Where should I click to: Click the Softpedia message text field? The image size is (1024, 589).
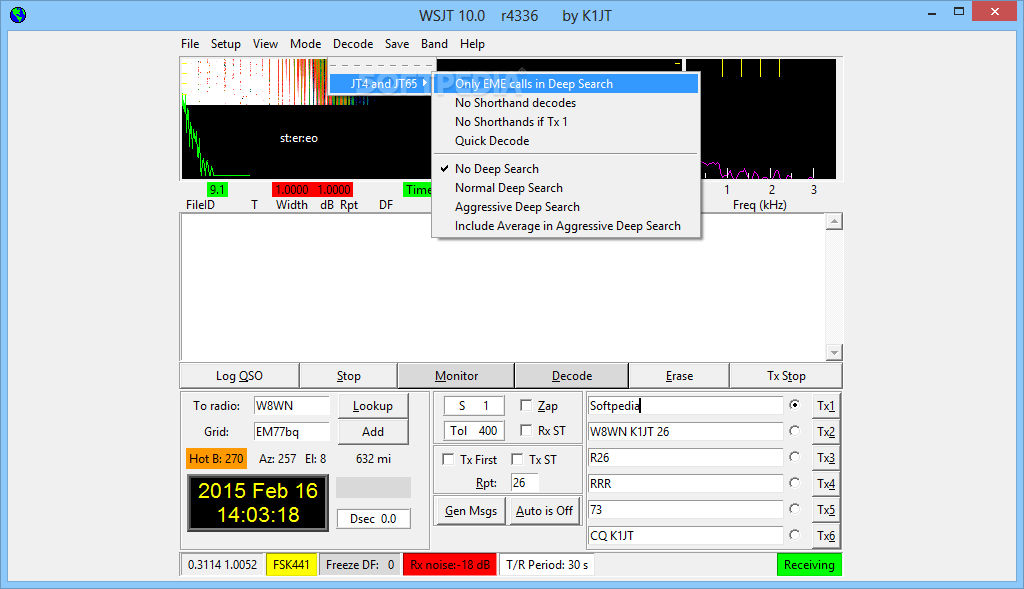(x=685, y=406)
